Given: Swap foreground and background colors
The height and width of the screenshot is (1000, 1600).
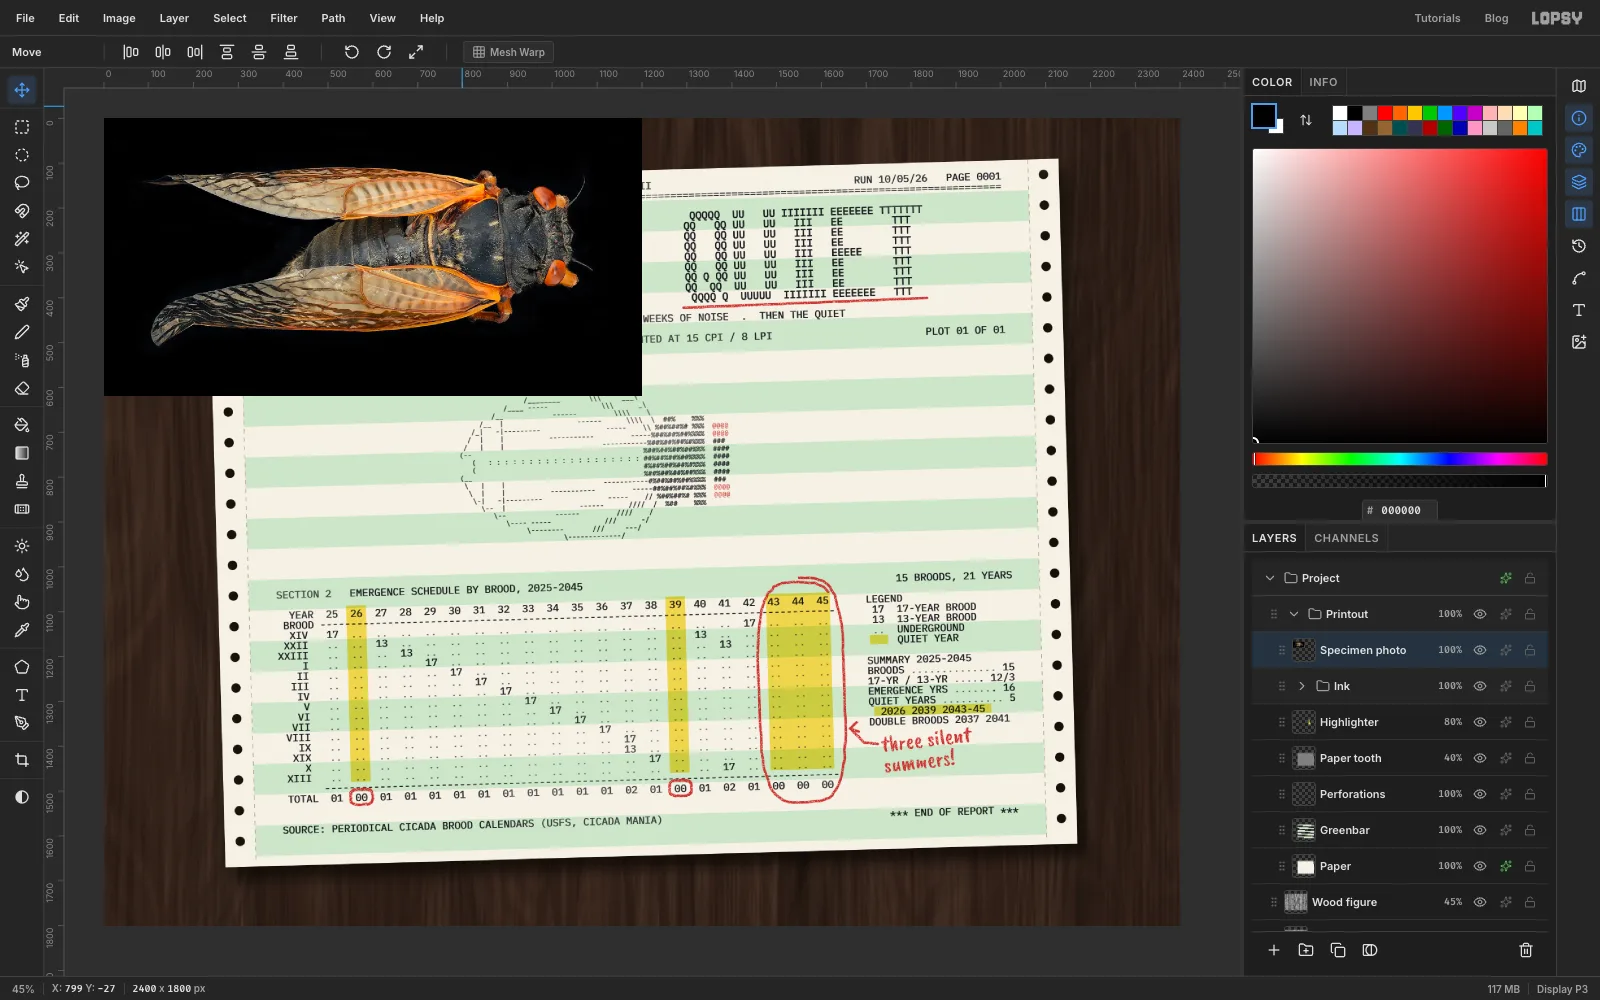Looking at the screenshot, I should tap(1306, 120).
